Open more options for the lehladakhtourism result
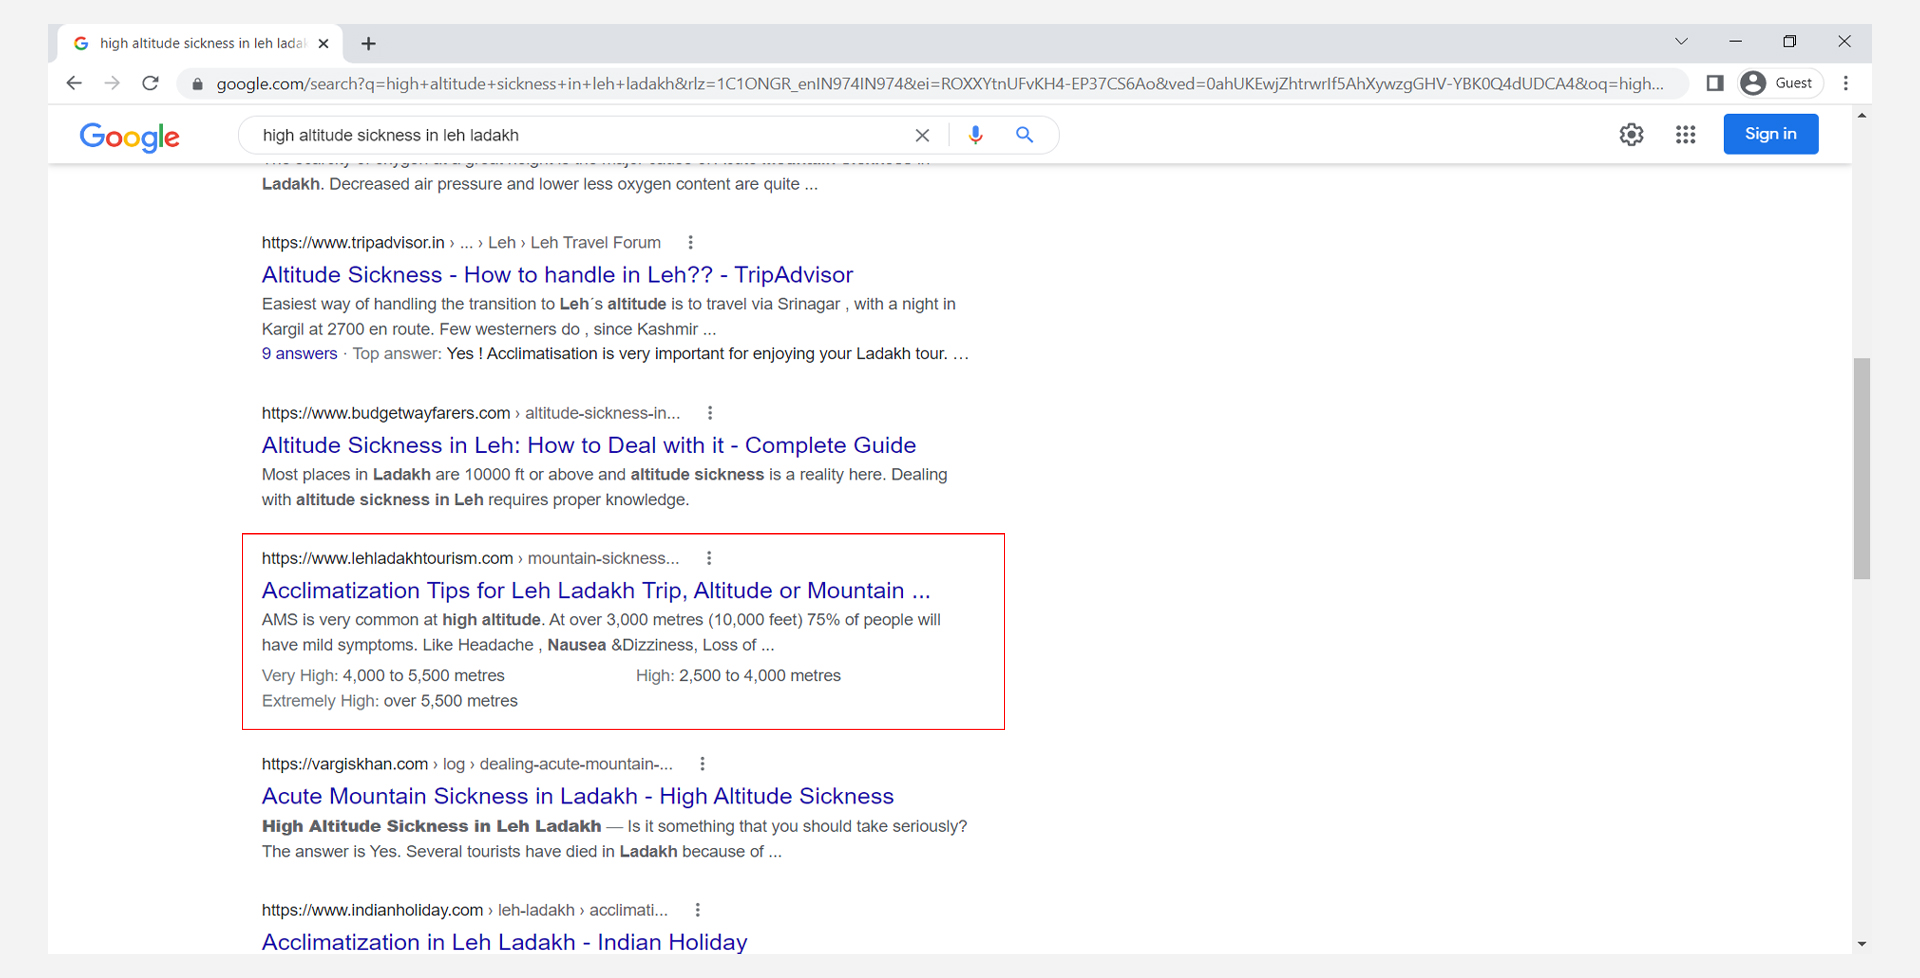 [709, 558]
